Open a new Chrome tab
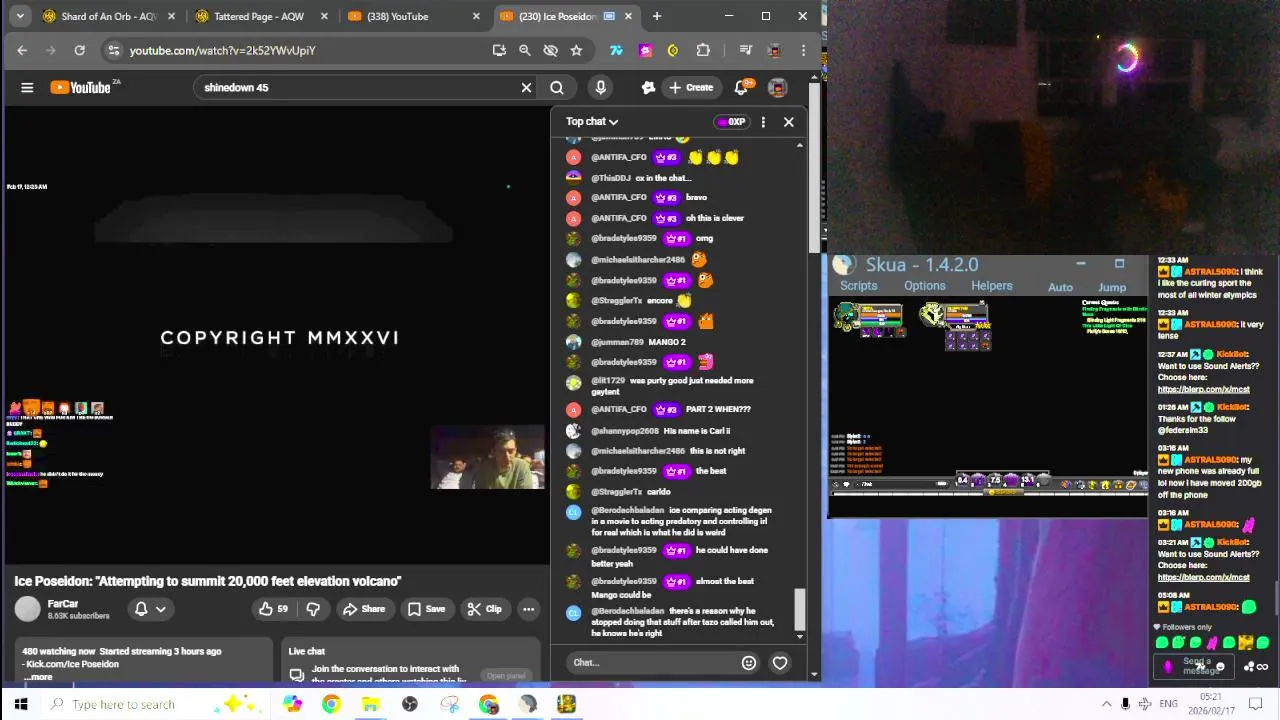This screenshot has height=720, width=1280. click(x=657, y=16)
